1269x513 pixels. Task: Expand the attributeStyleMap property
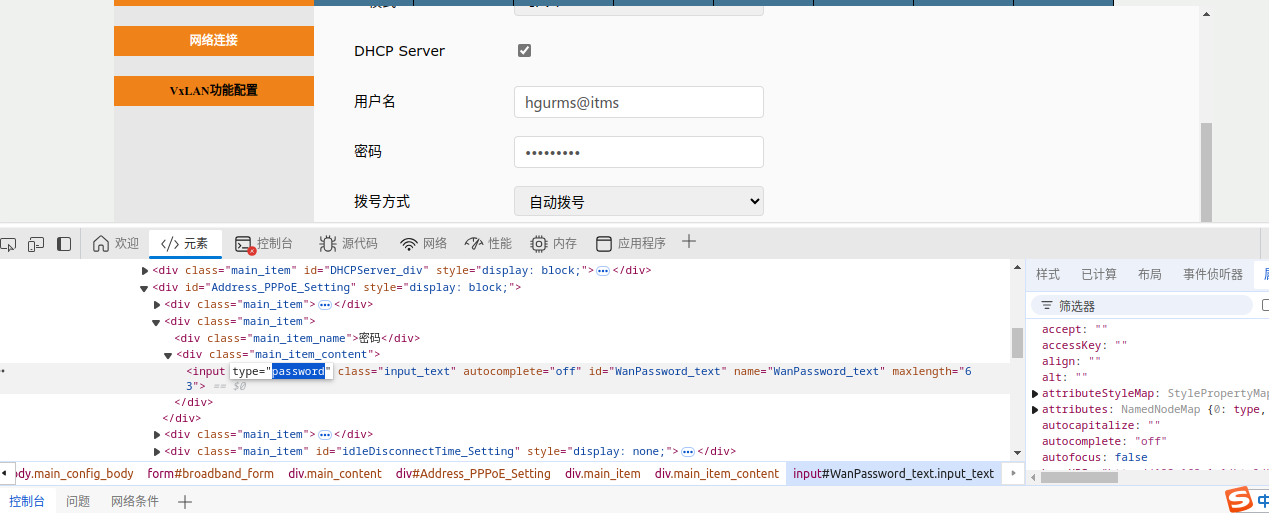coord(1036,394)
